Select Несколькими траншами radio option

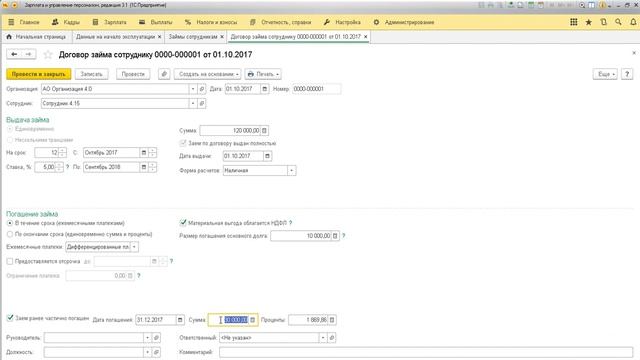pos(10,140)
